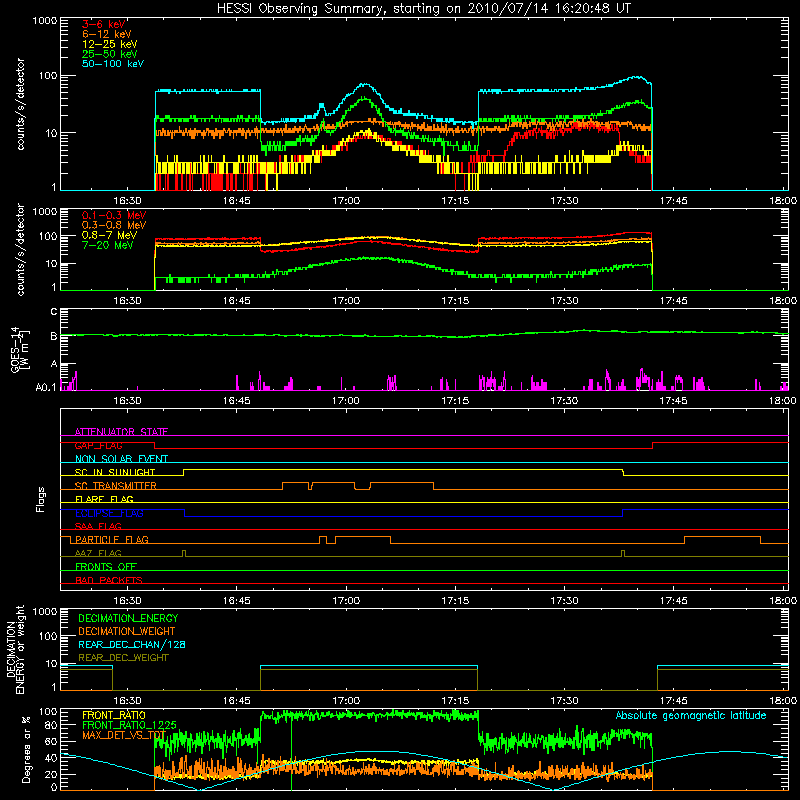Select the C level label on the GOES axis
Viewport: 800px width, 800px height.
(x=54, y=312)
